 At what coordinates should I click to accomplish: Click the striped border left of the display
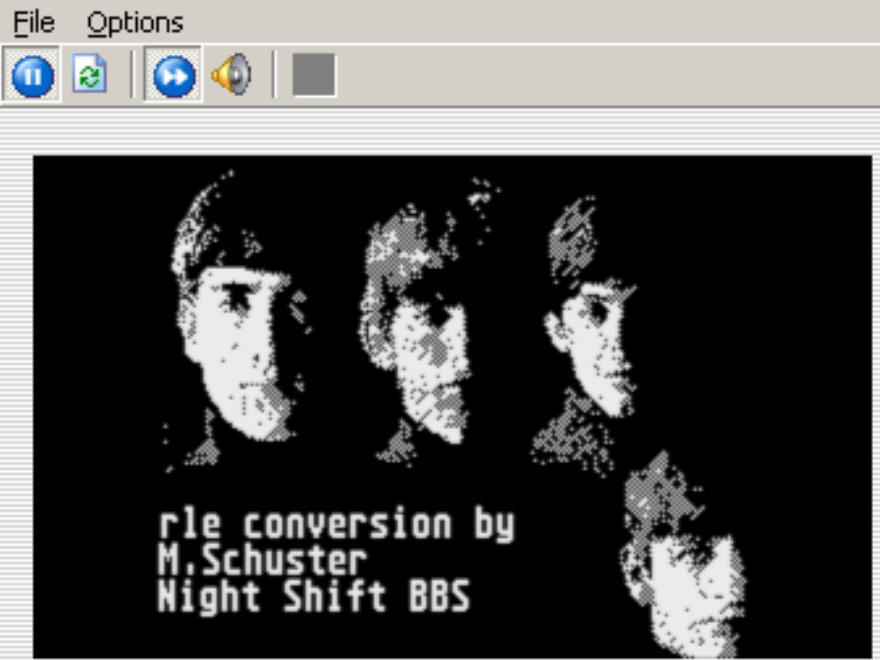click(16, 400)
